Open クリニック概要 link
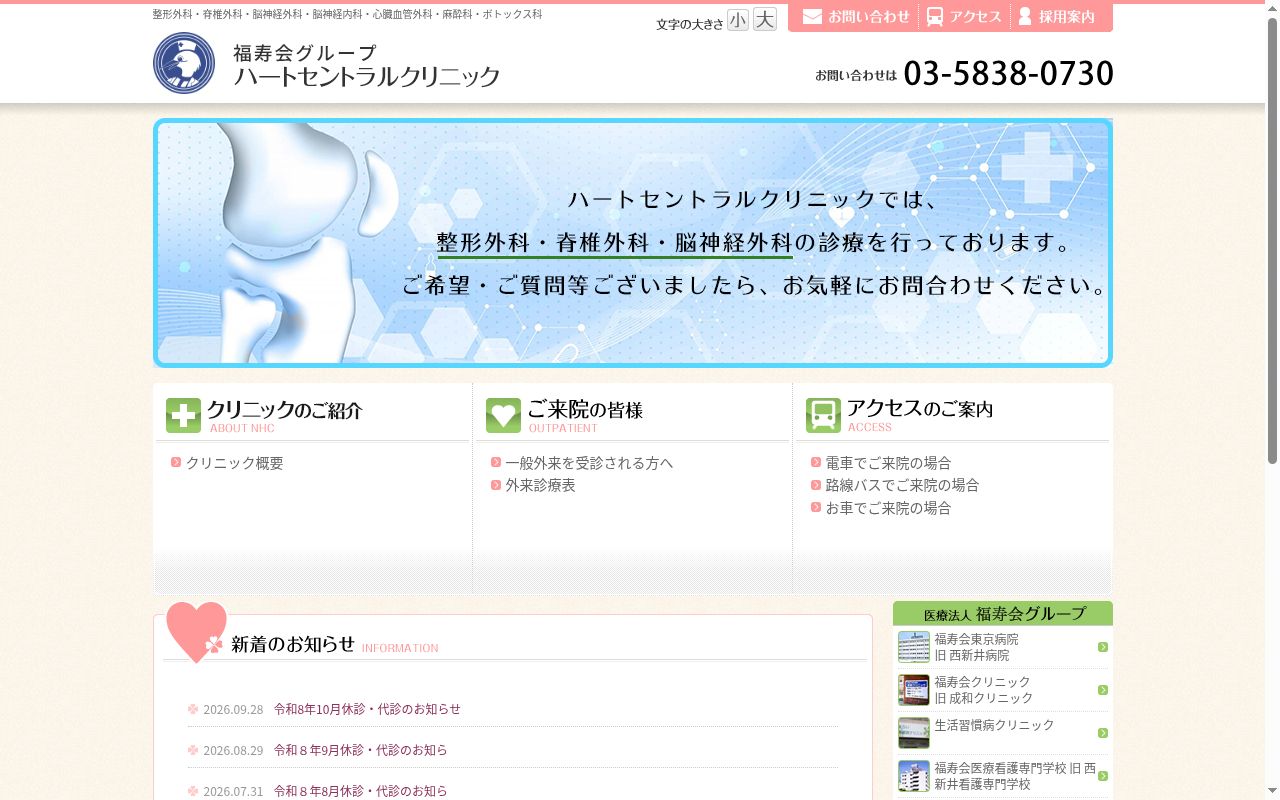This screenshot has height=800, width=1280. (x=235, y=463)
